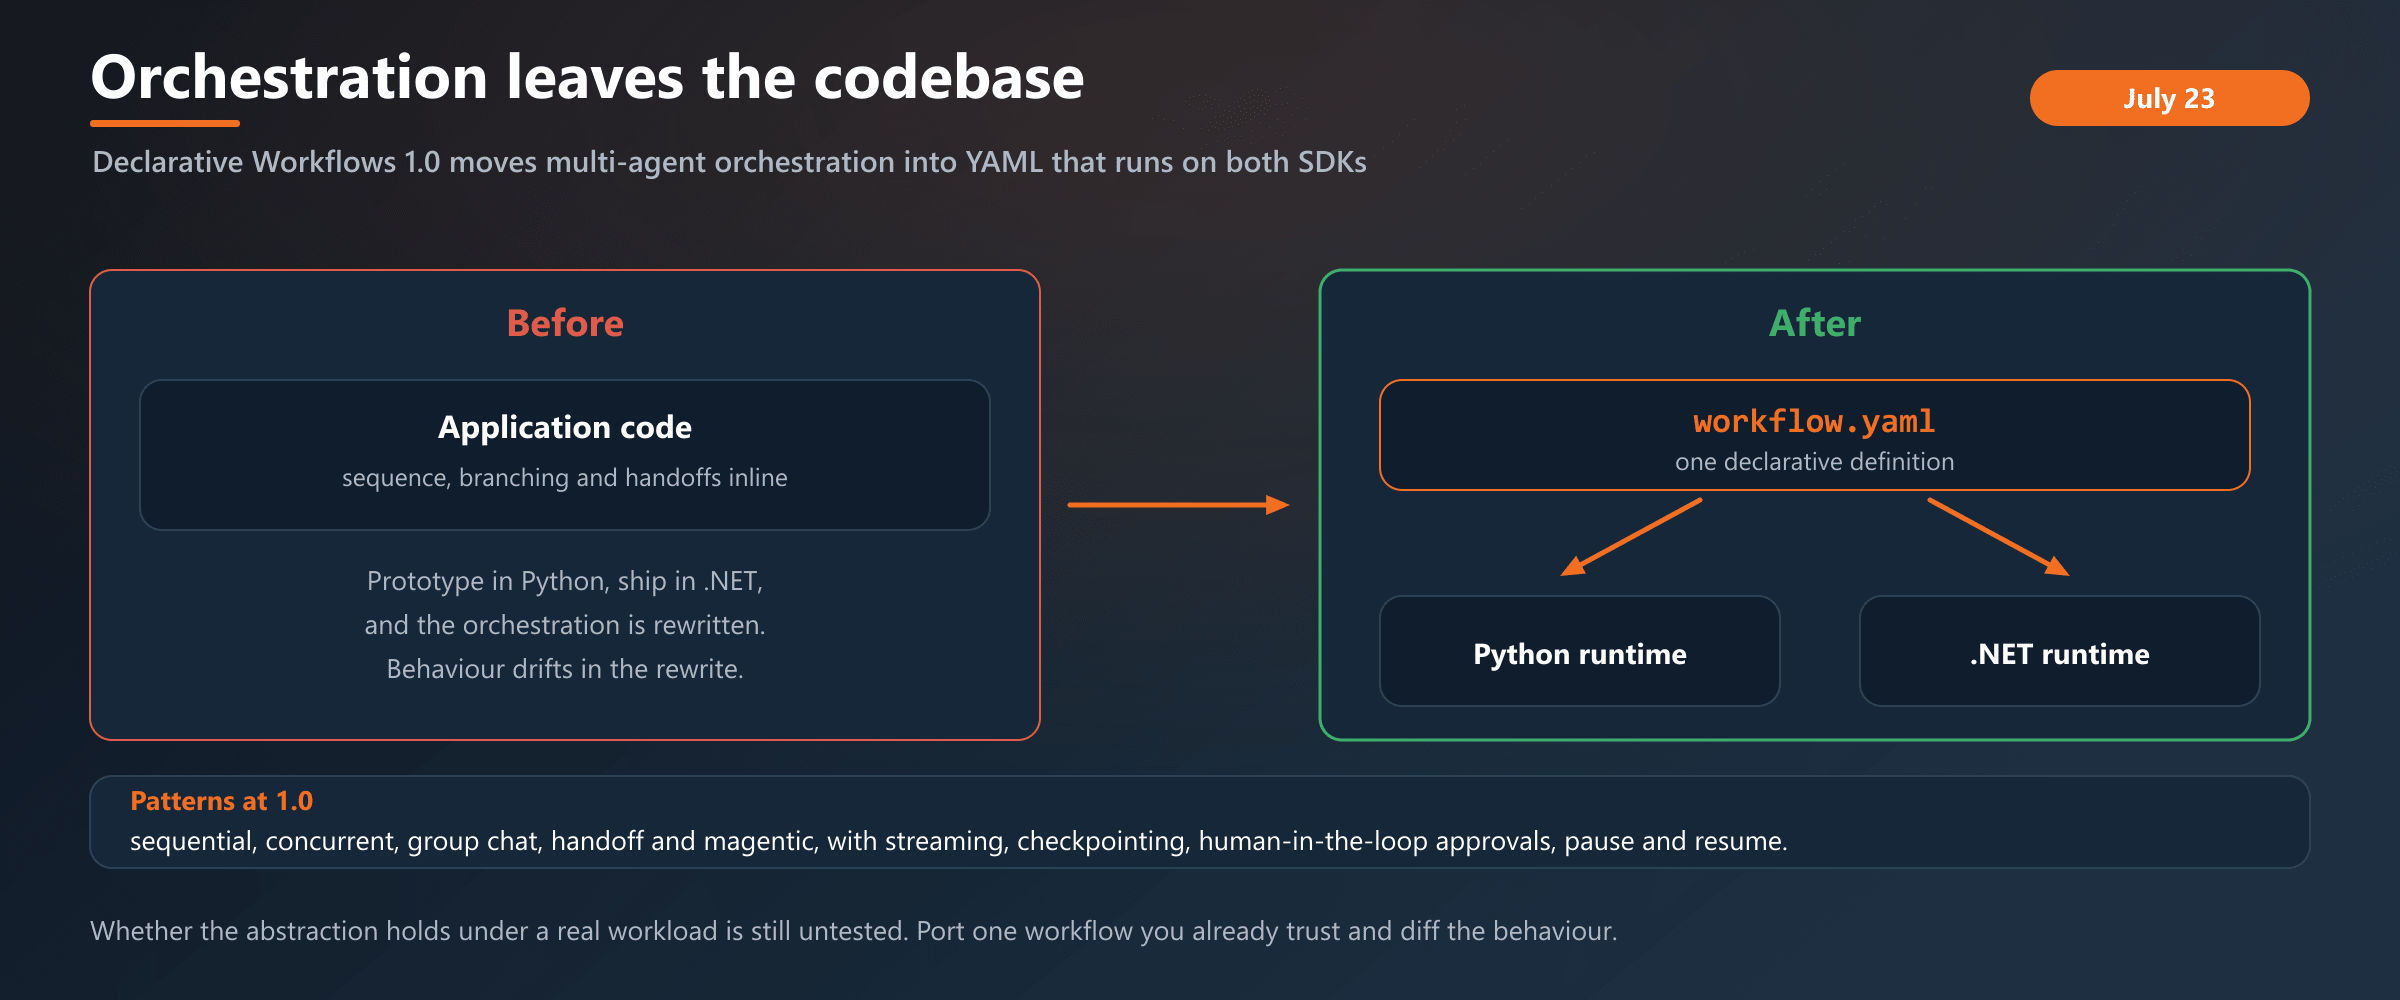Click the 'After' heading
Image resolution: width=2400 pixels, height=1000 pixels.
point(1815,323)
